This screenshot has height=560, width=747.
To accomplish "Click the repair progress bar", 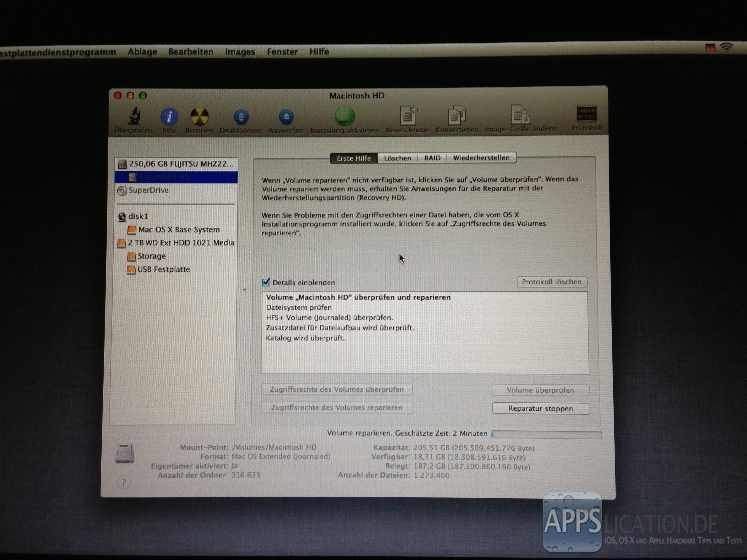I will pyautogui.click(x=546, y=434).
